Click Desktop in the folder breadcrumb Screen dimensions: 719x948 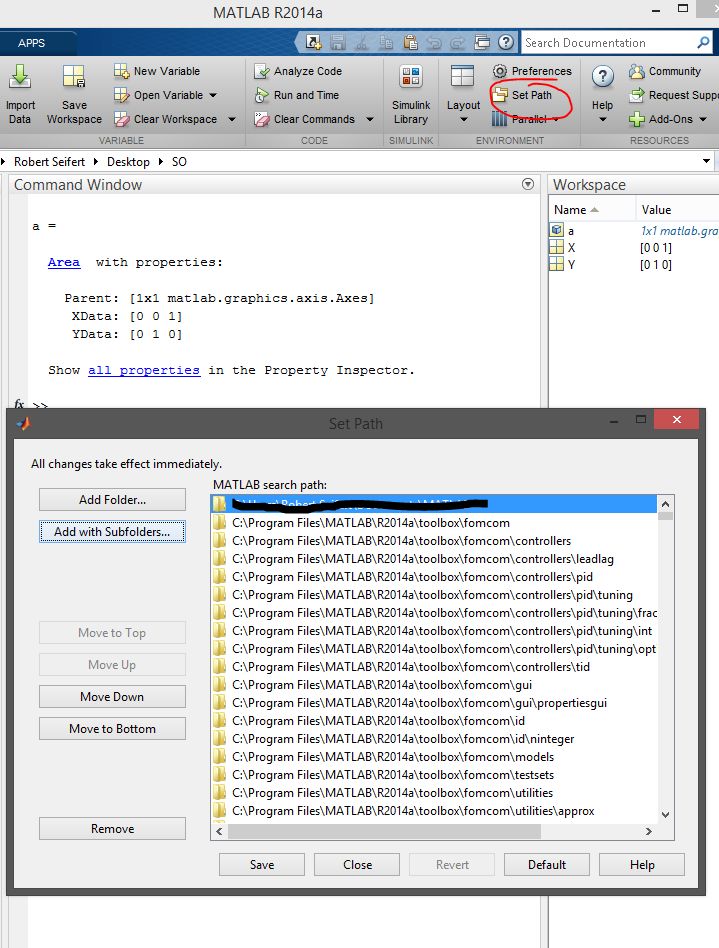point(128,162)
